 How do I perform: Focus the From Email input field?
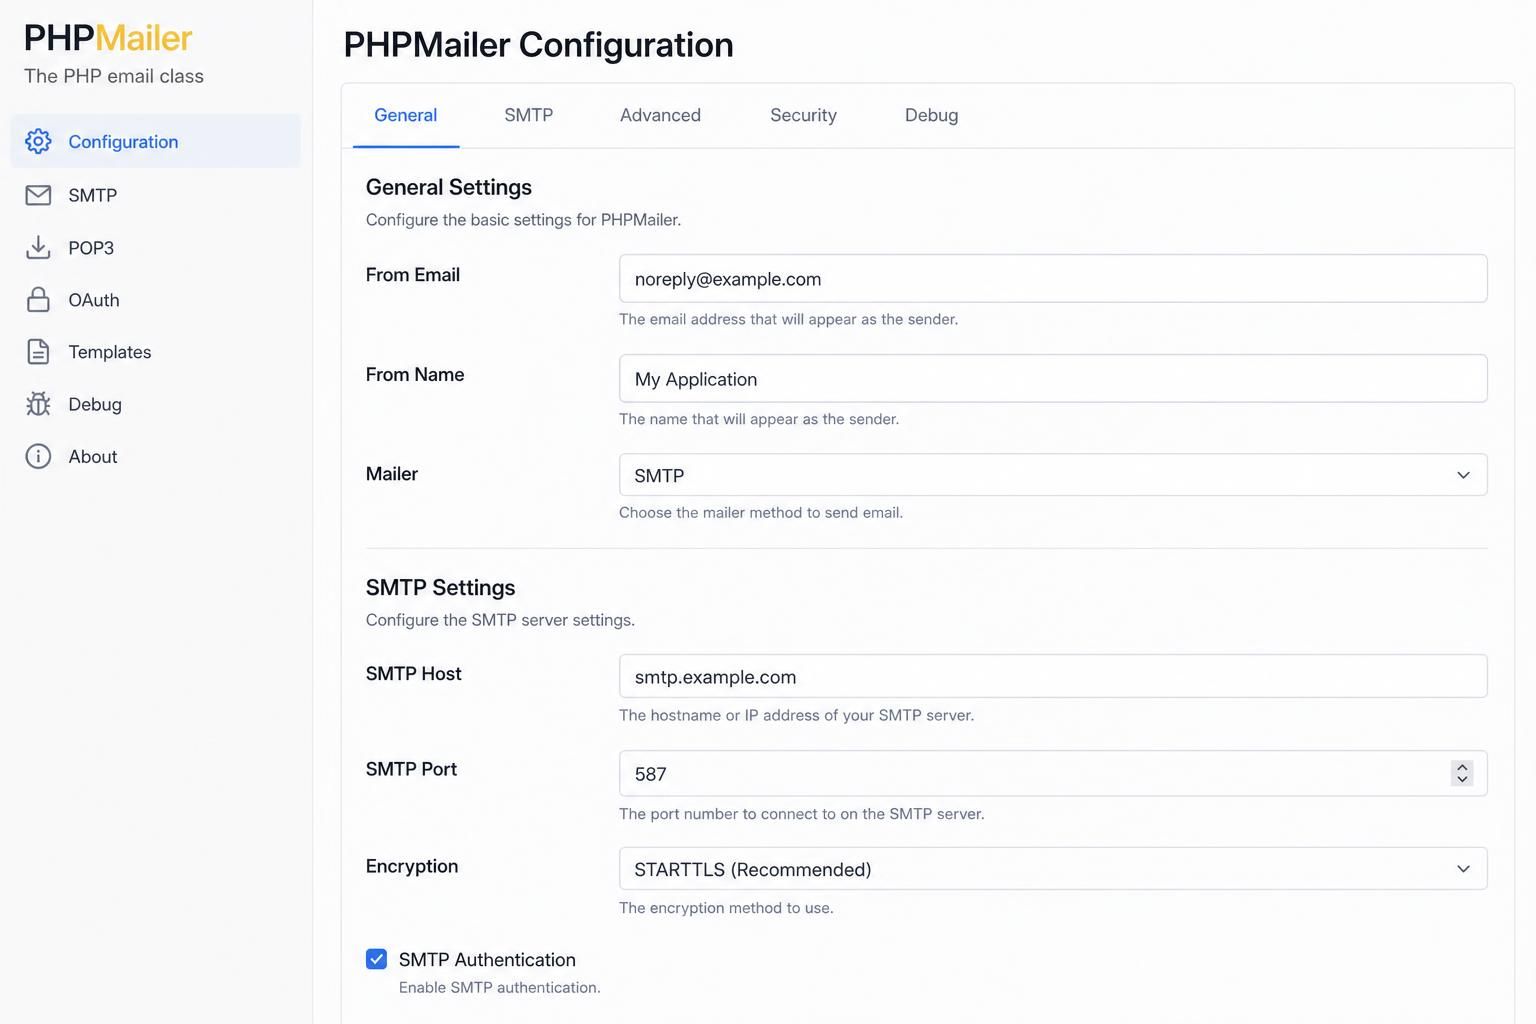click(1053, 278)
